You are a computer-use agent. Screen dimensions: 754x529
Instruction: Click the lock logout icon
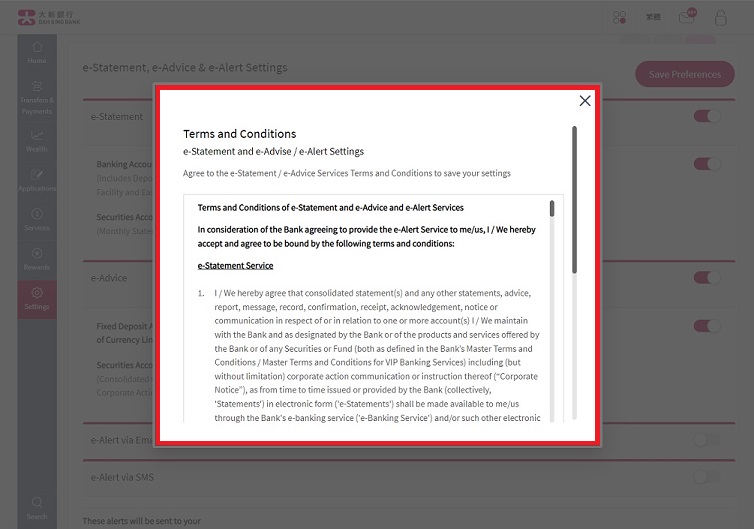click(x=720, y=18)
